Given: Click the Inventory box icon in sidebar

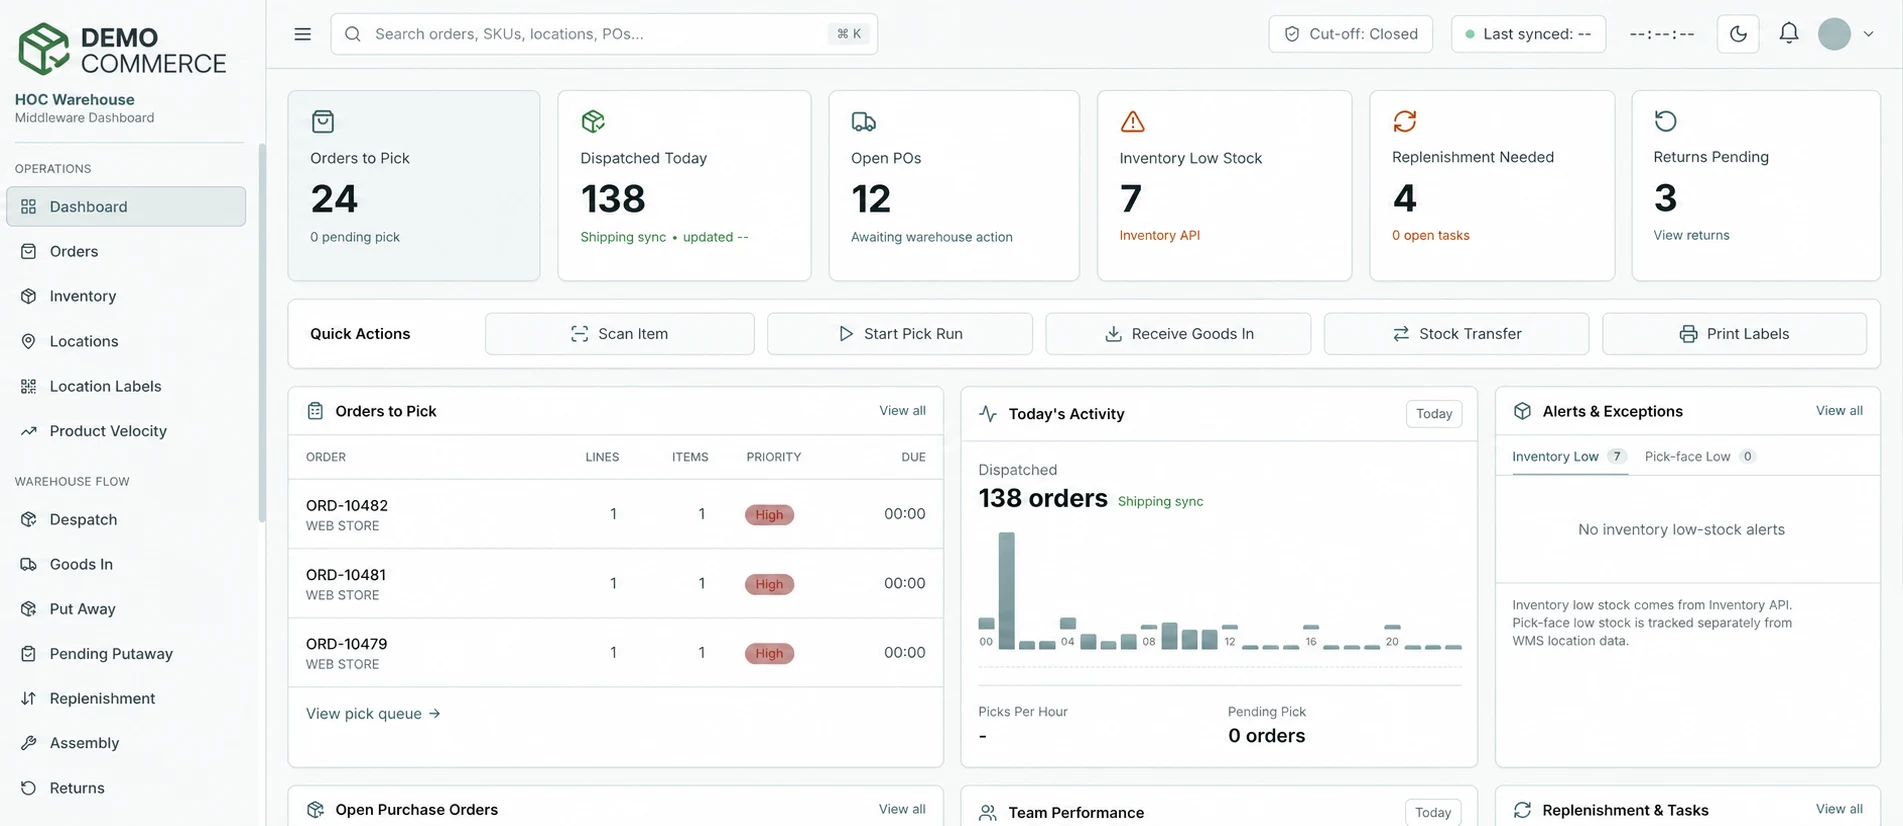Looking at the screenshot, I should pyautogui.click(x=29, y=297).
